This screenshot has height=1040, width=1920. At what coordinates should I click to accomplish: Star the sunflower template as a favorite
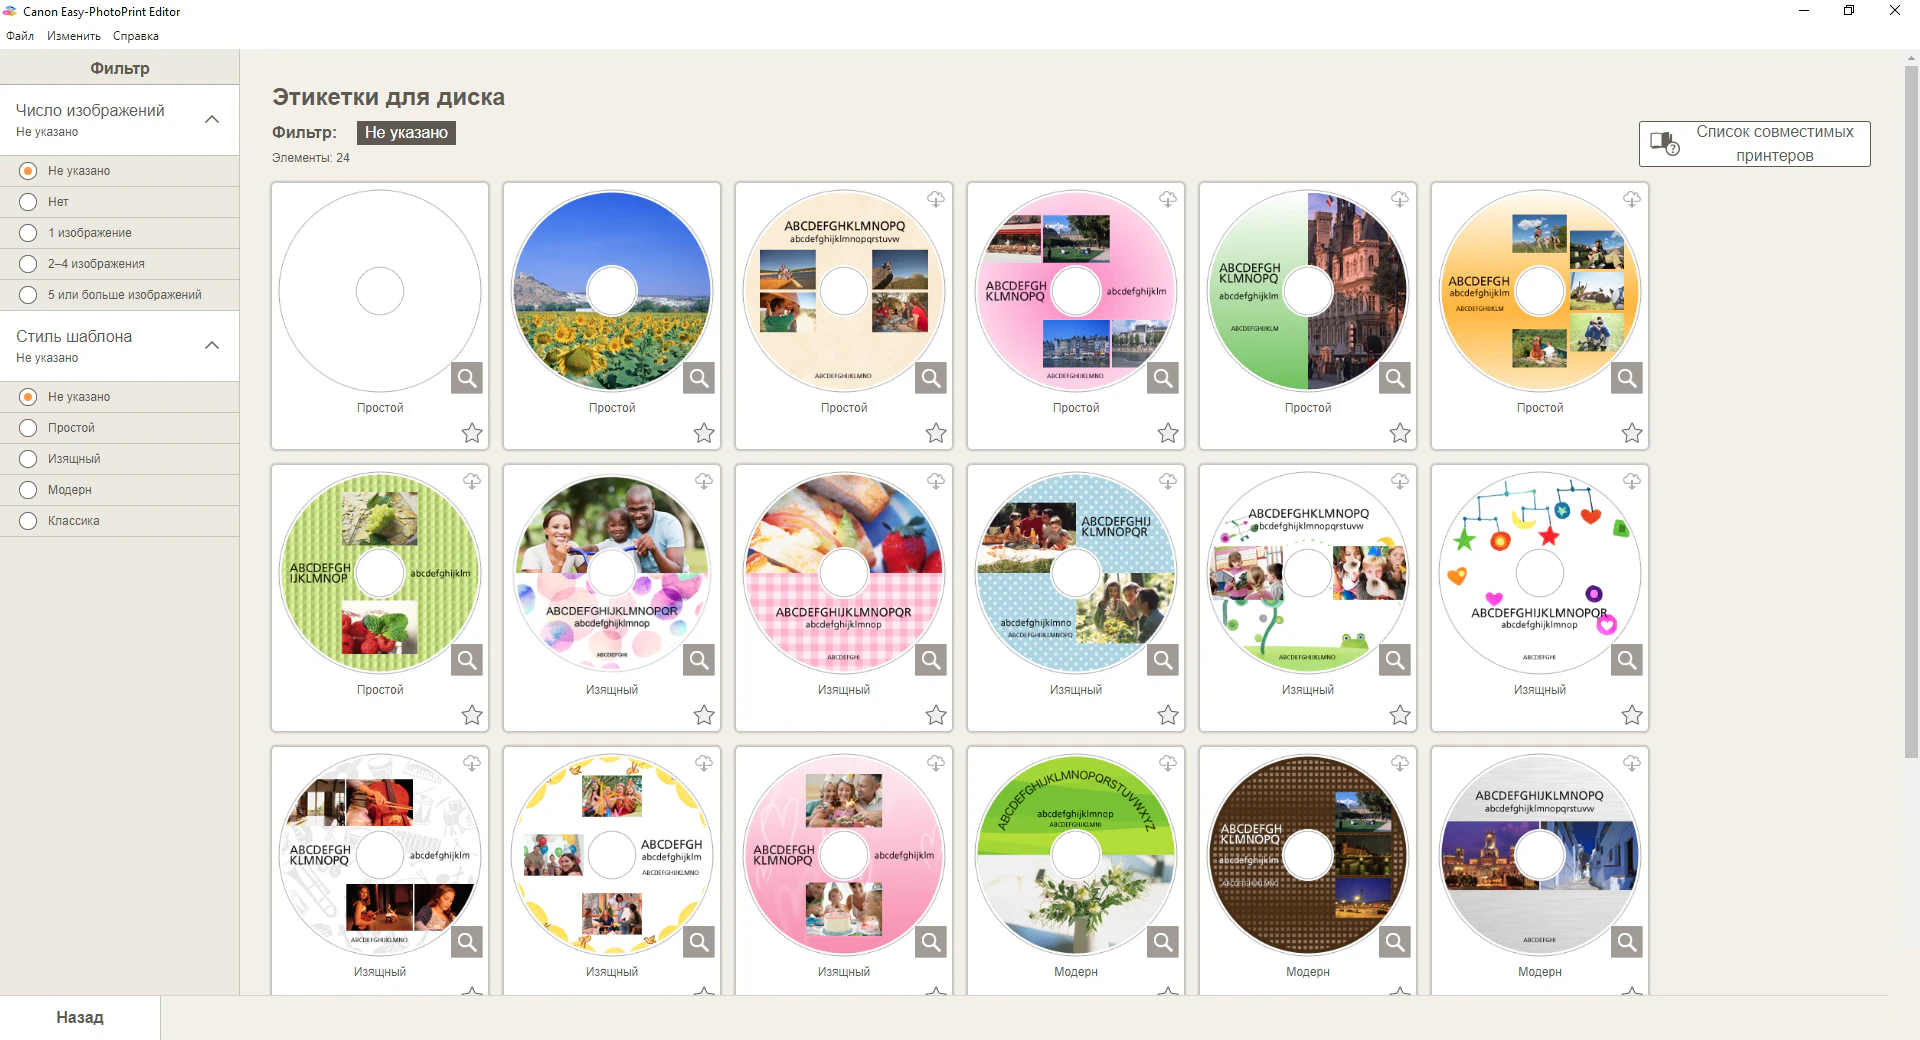point(703,434)
